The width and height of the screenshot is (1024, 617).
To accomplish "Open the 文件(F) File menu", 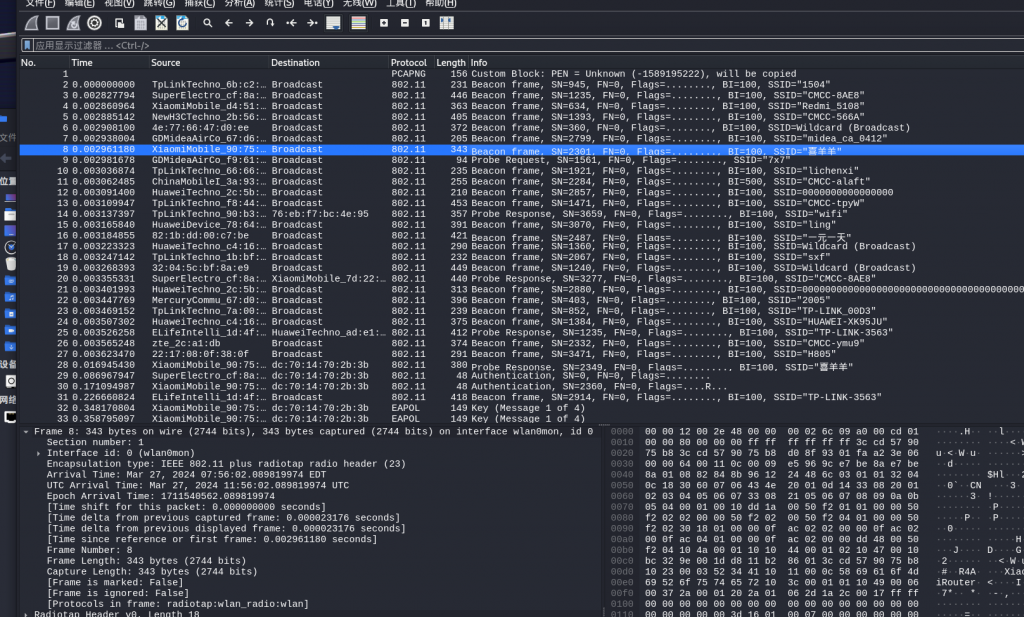I will (40, 3).
